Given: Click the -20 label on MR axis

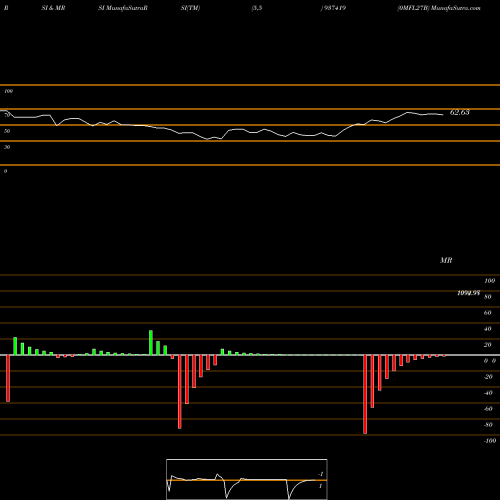Looking at the screenshot, I should click(x=488, y=377).
